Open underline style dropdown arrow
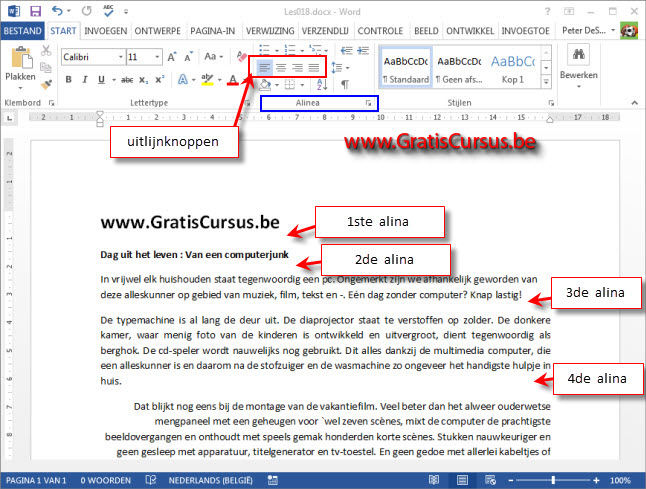 coord(114,80)
